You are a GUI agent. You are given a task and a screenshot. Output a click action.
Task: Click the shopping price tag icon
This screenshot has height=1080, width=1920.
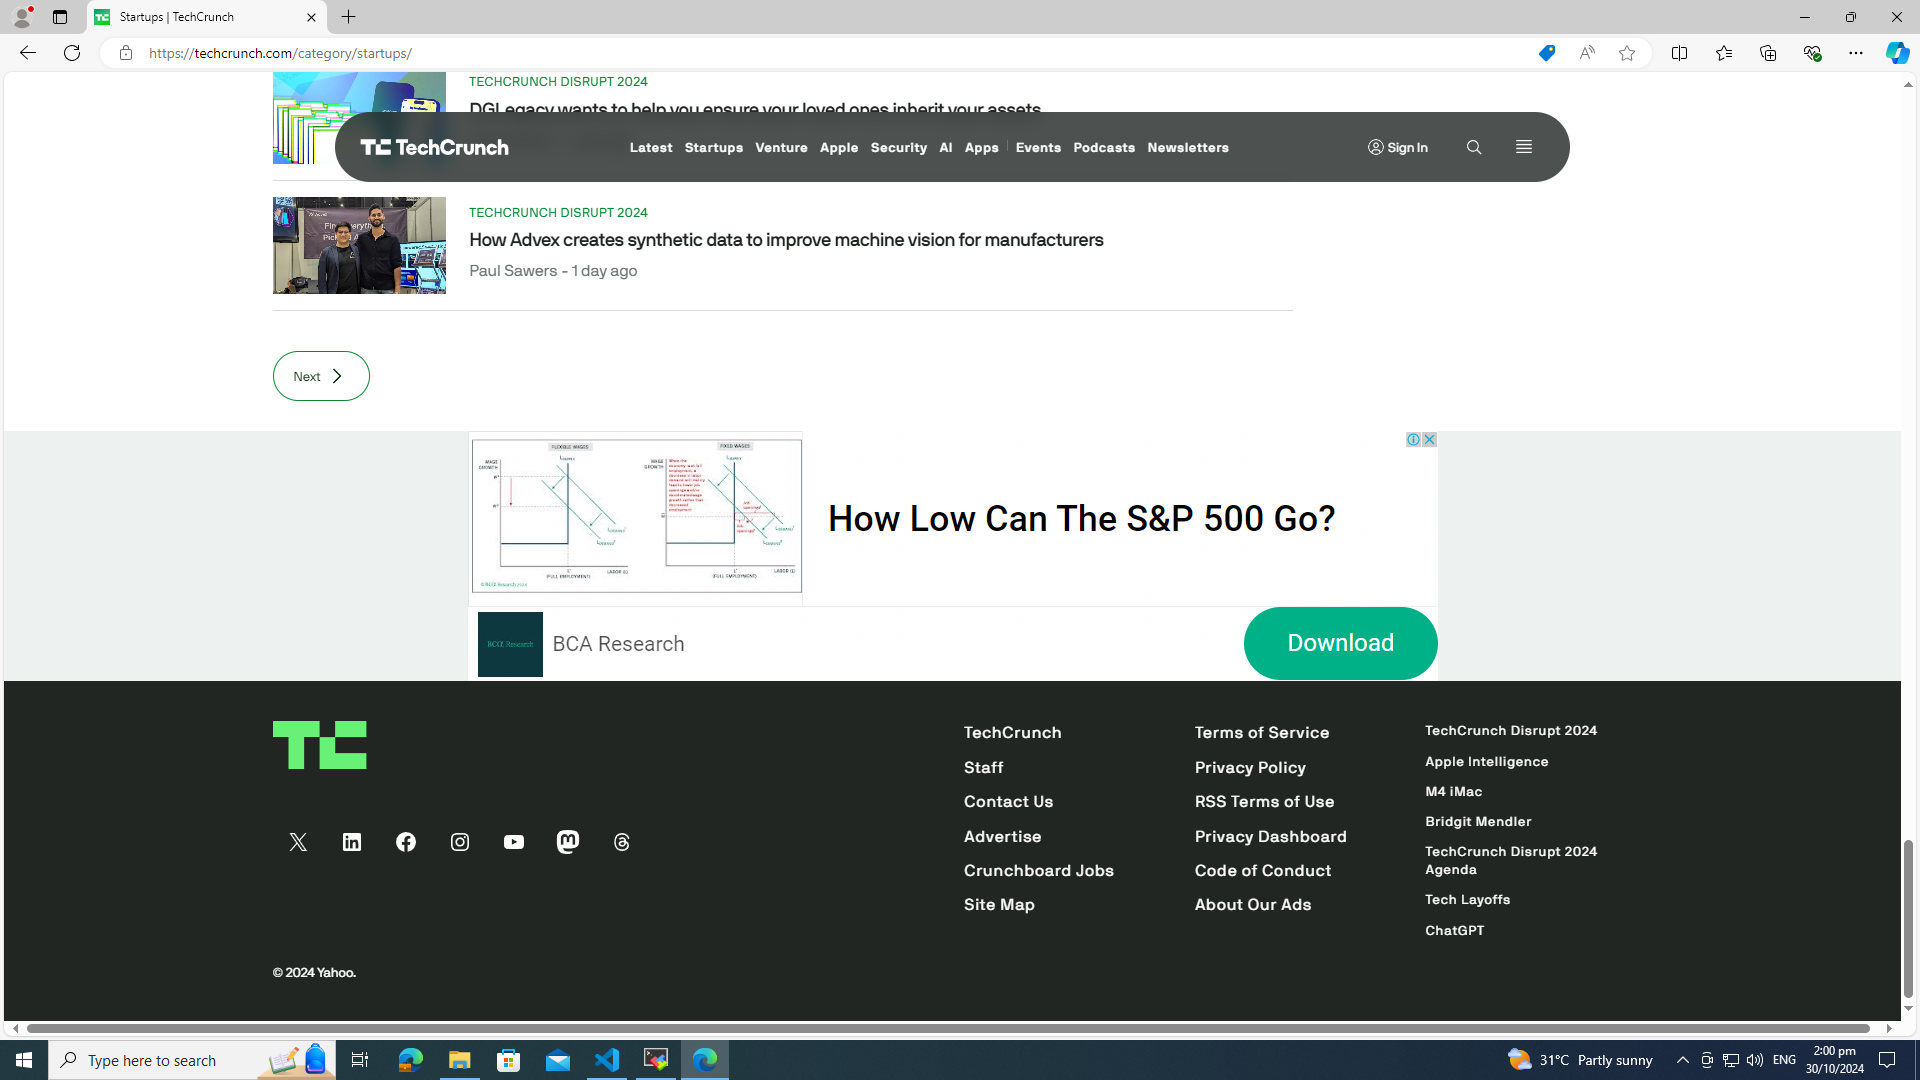(x=1547, y=53)
